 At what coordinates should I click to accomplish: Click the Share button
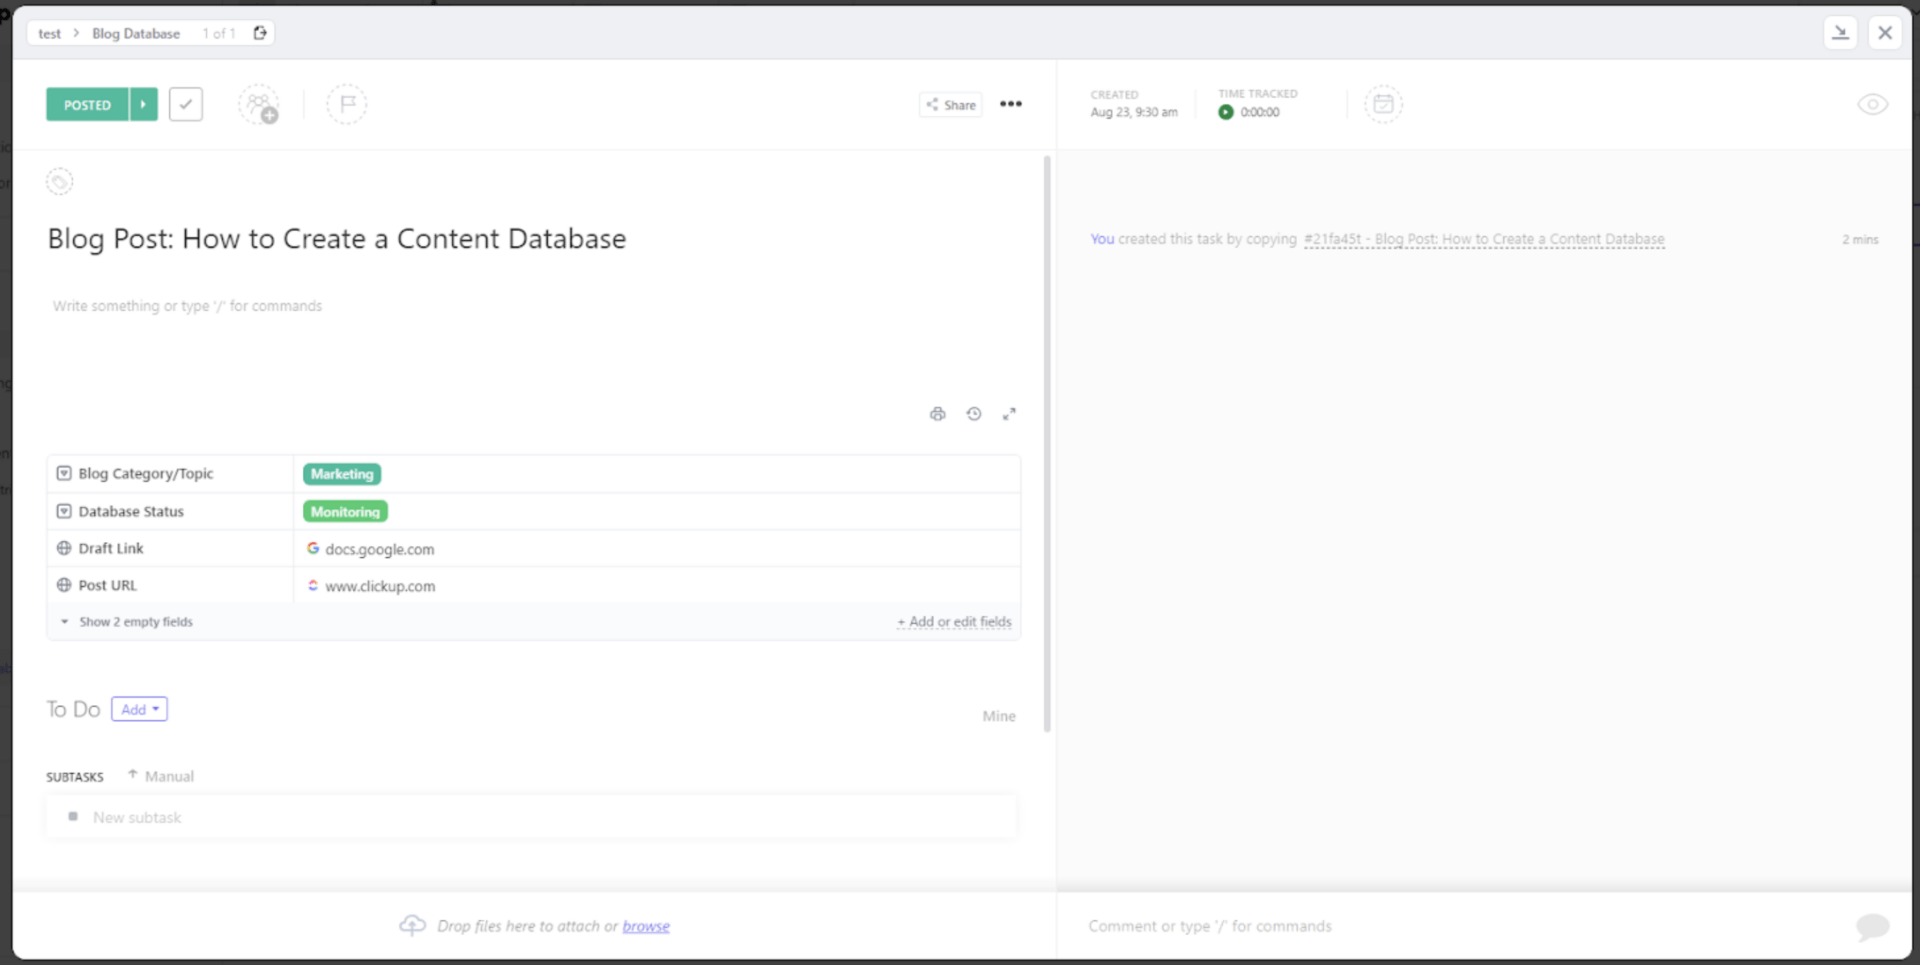click(x=950, y=104)
